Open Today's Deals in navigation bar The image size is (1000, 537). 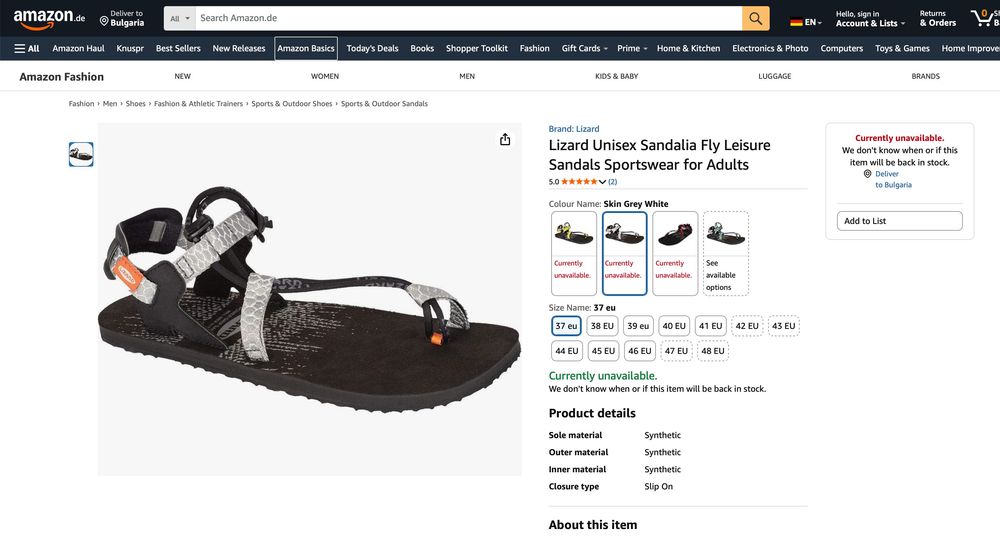tap(372, 48)
